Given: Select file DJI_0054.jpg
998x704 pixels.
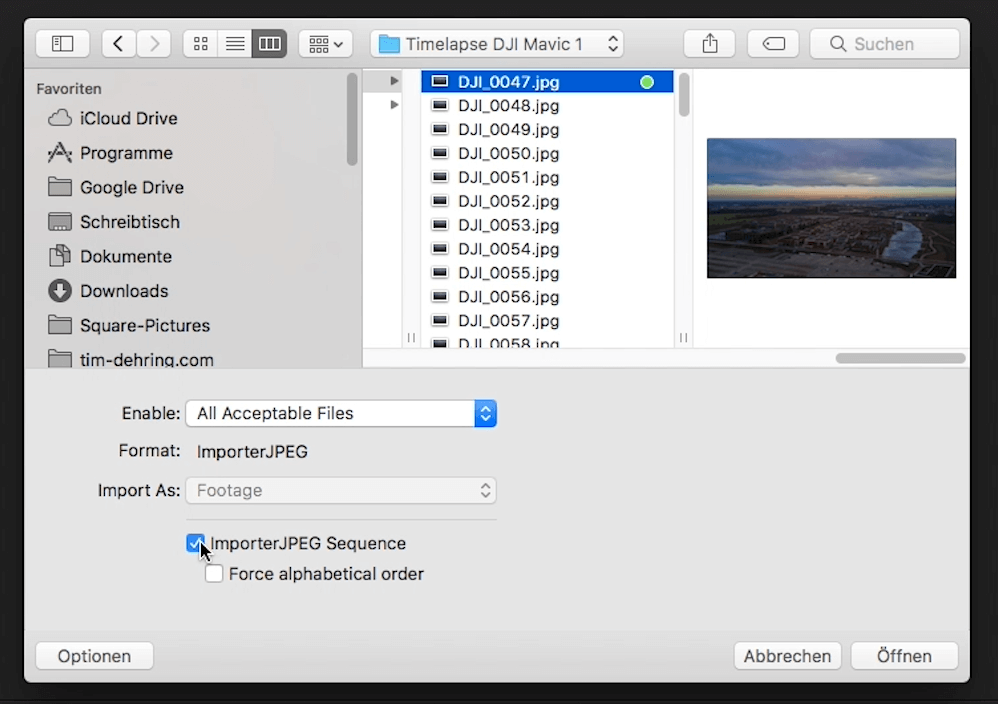Looking at the screenshot, I should click(x=547, y=249).
